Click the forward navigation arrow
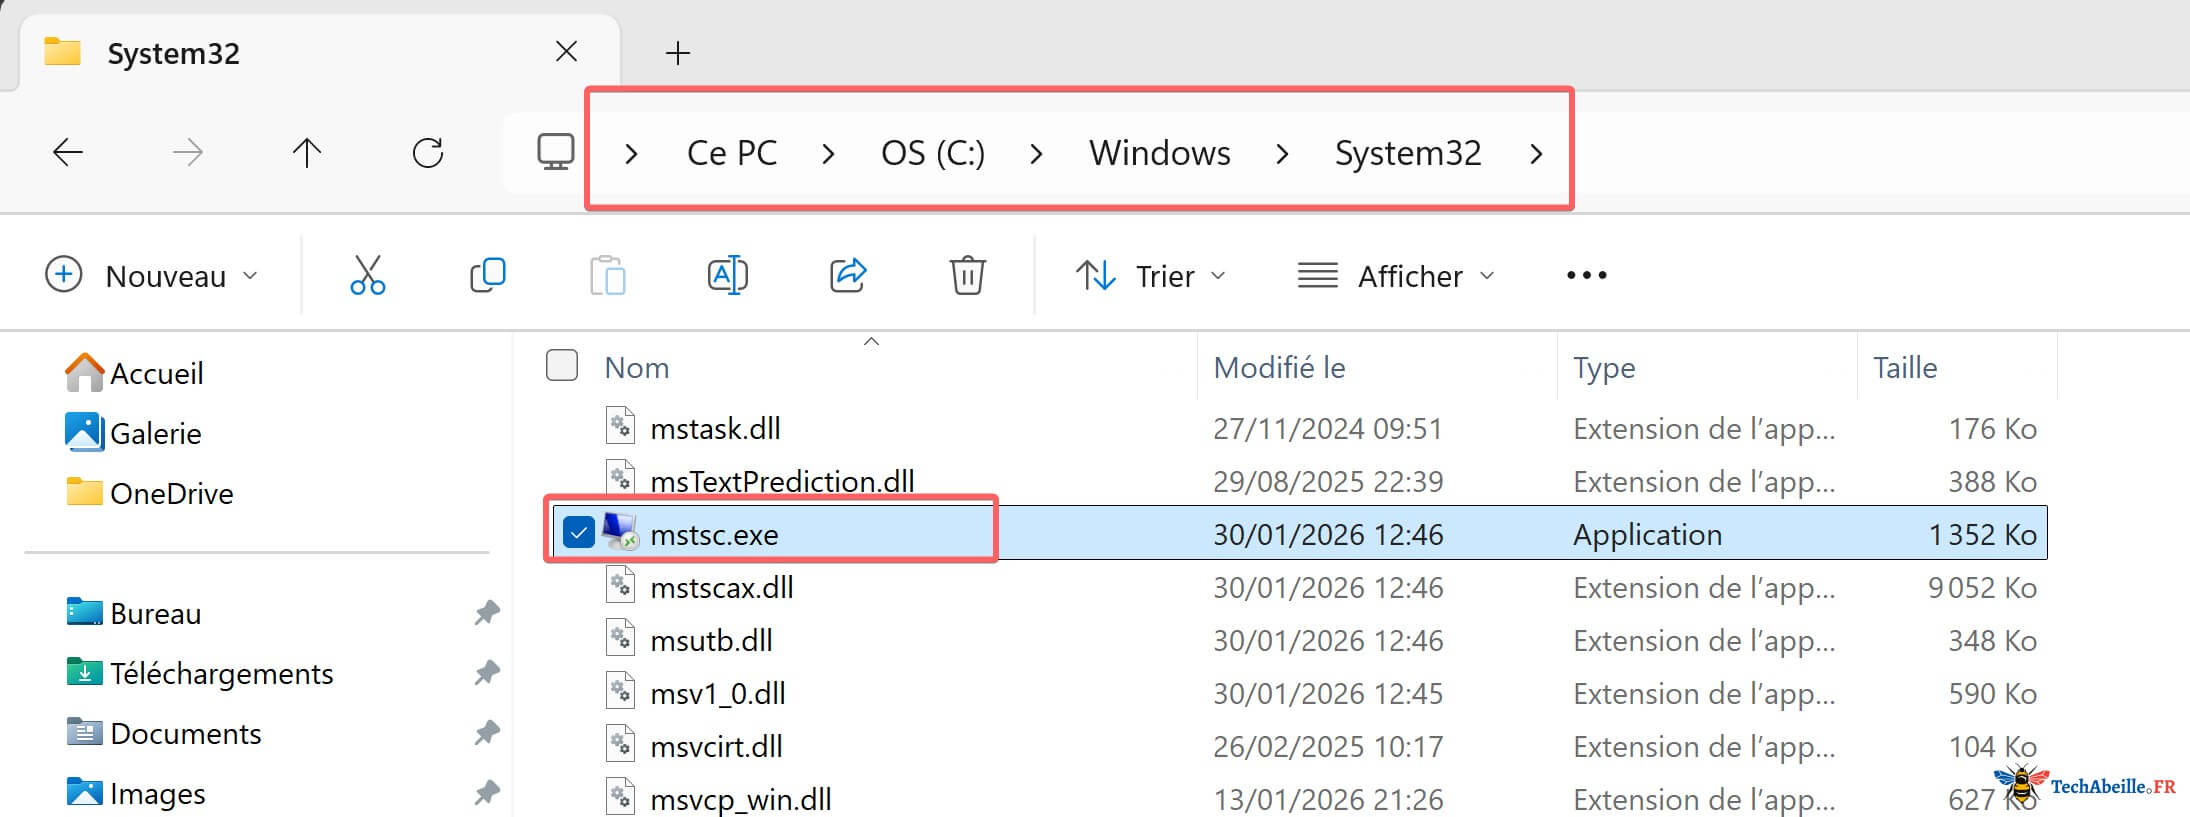 click(x=187, y=152)
